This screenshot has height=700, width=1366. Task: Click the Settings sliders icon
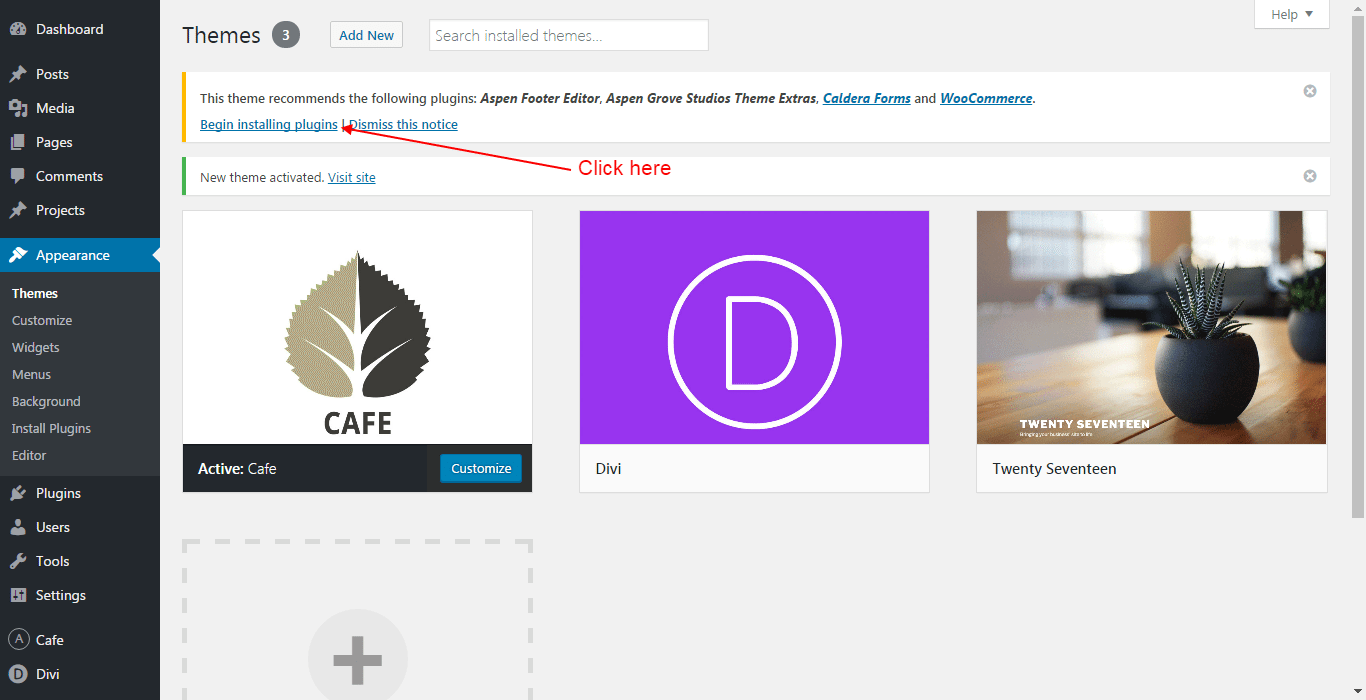tap(18, 595)
